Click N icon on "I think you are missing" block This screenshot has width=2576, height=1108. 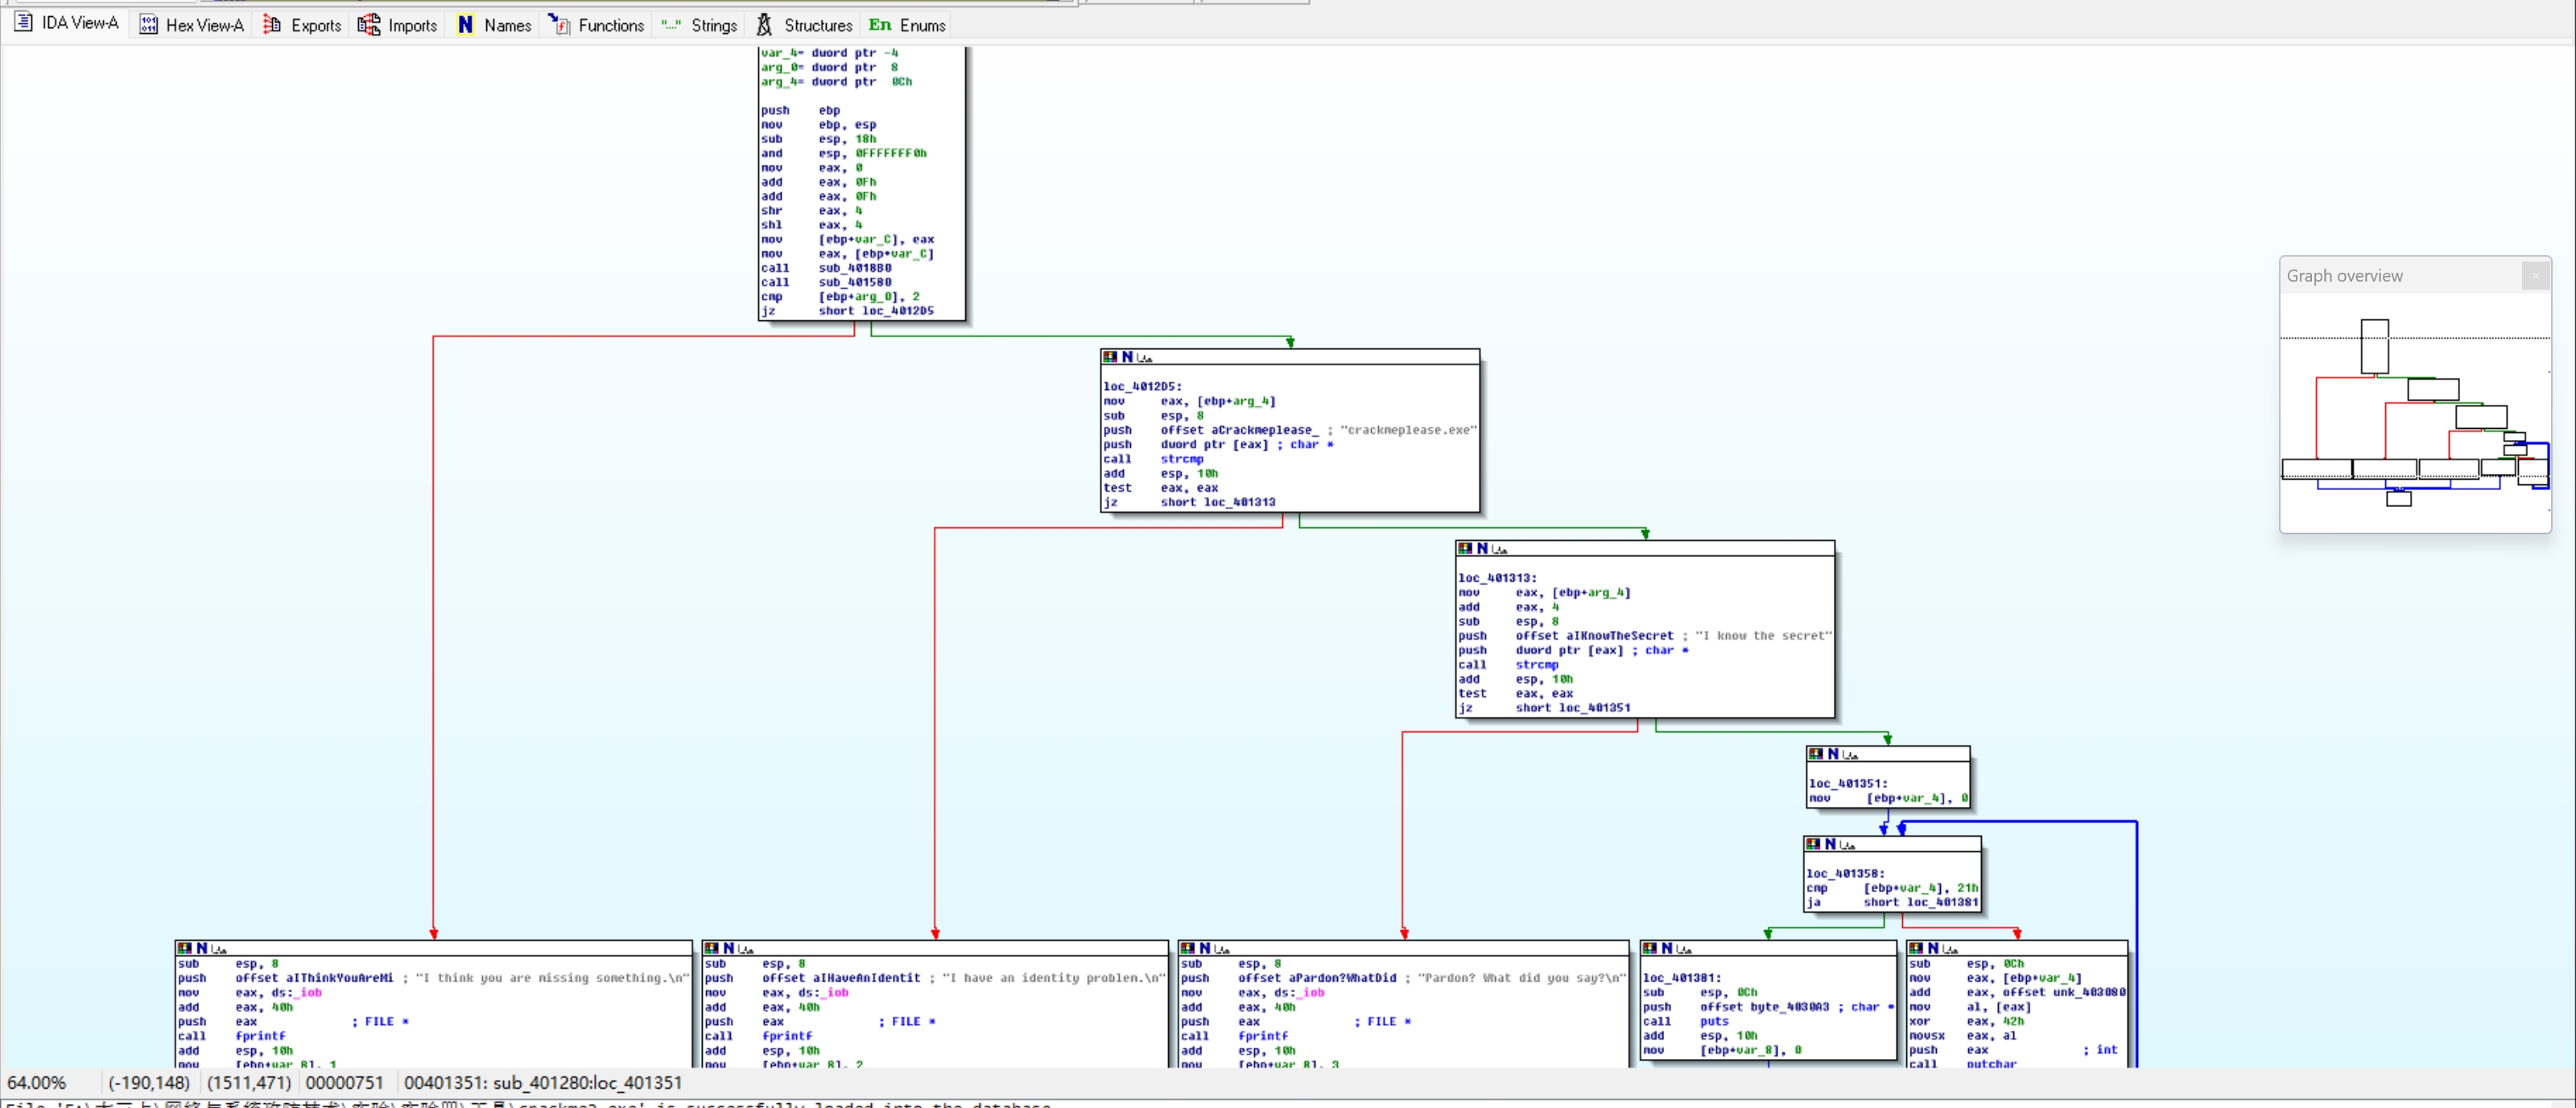point(202,949)
